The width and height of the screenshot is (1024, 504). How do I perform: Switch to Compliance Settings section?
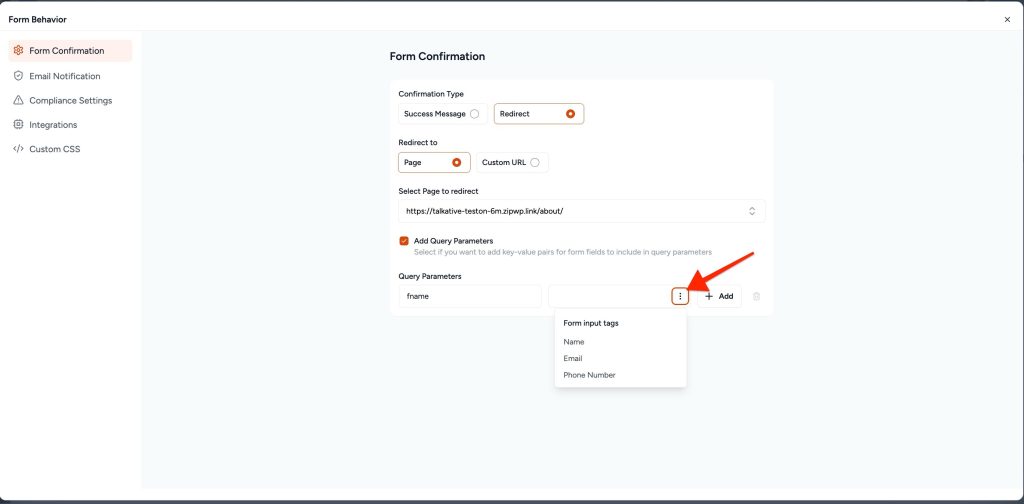[x=70, y=100]
